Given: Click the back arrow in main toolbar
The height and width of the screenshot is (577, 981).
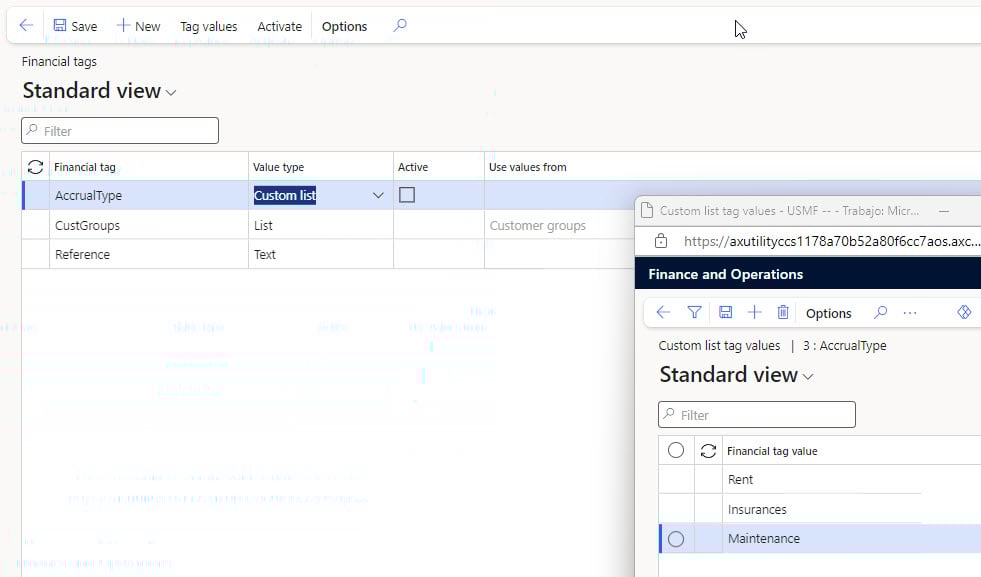Looking at the screenshot, I should tap(26, 26).
